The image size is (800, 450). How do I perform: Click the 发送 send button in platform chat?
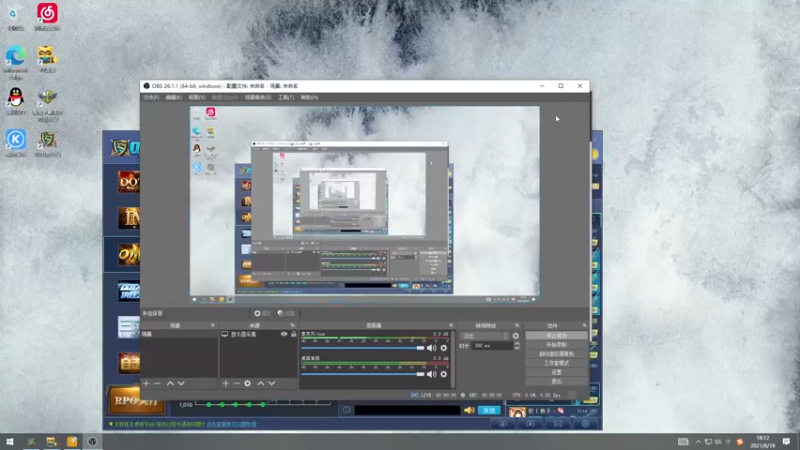point(489,410)
